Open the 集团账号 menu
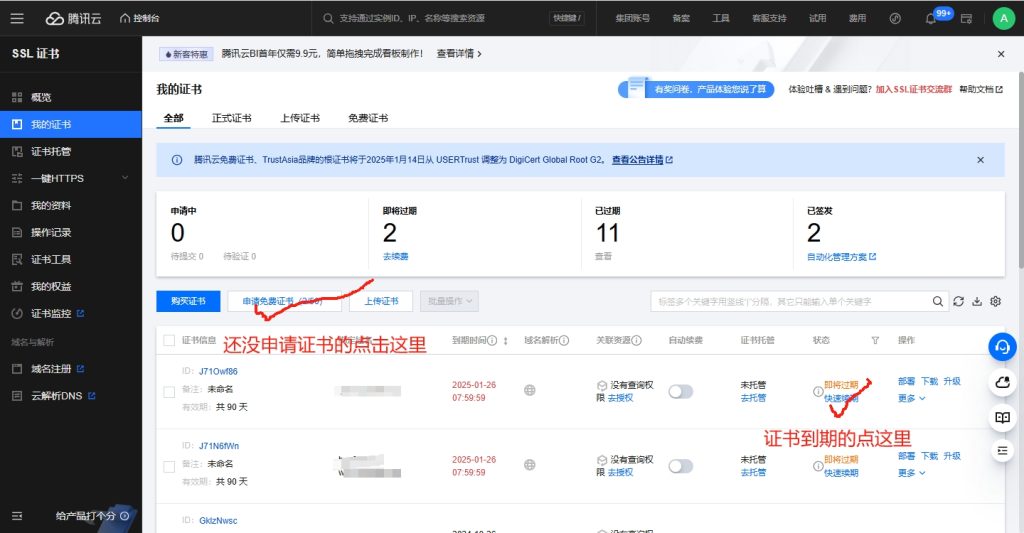1024x533 pixels. 632,18
